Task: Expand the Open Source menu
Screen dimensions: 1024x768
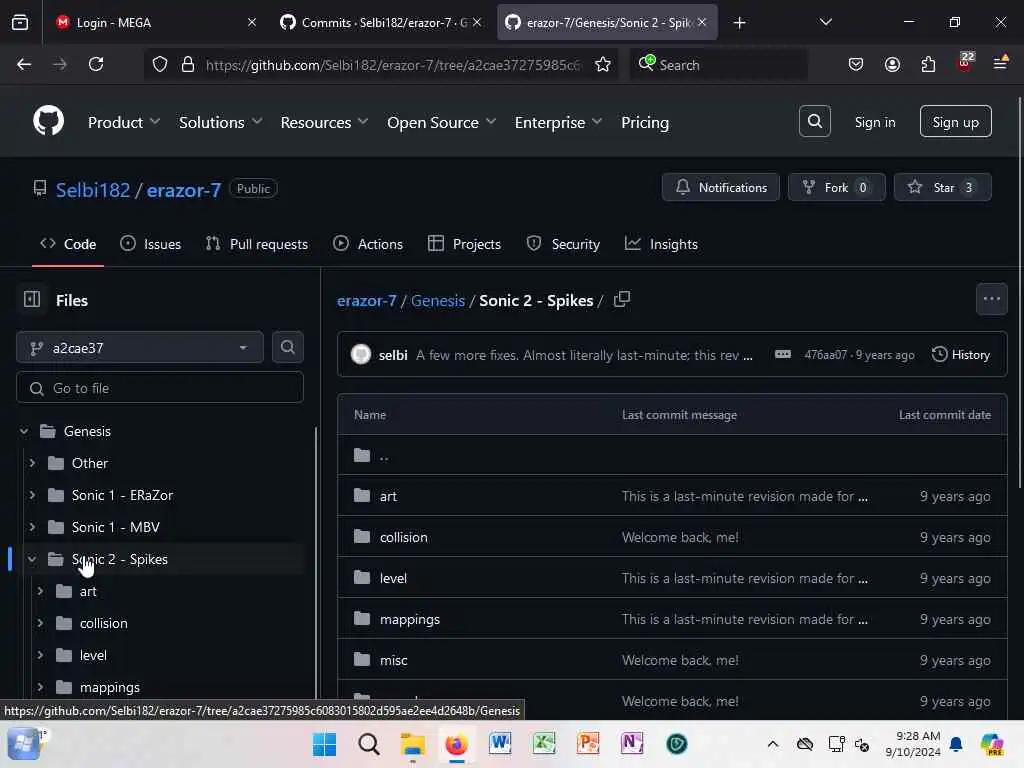Action: [441, 122]
